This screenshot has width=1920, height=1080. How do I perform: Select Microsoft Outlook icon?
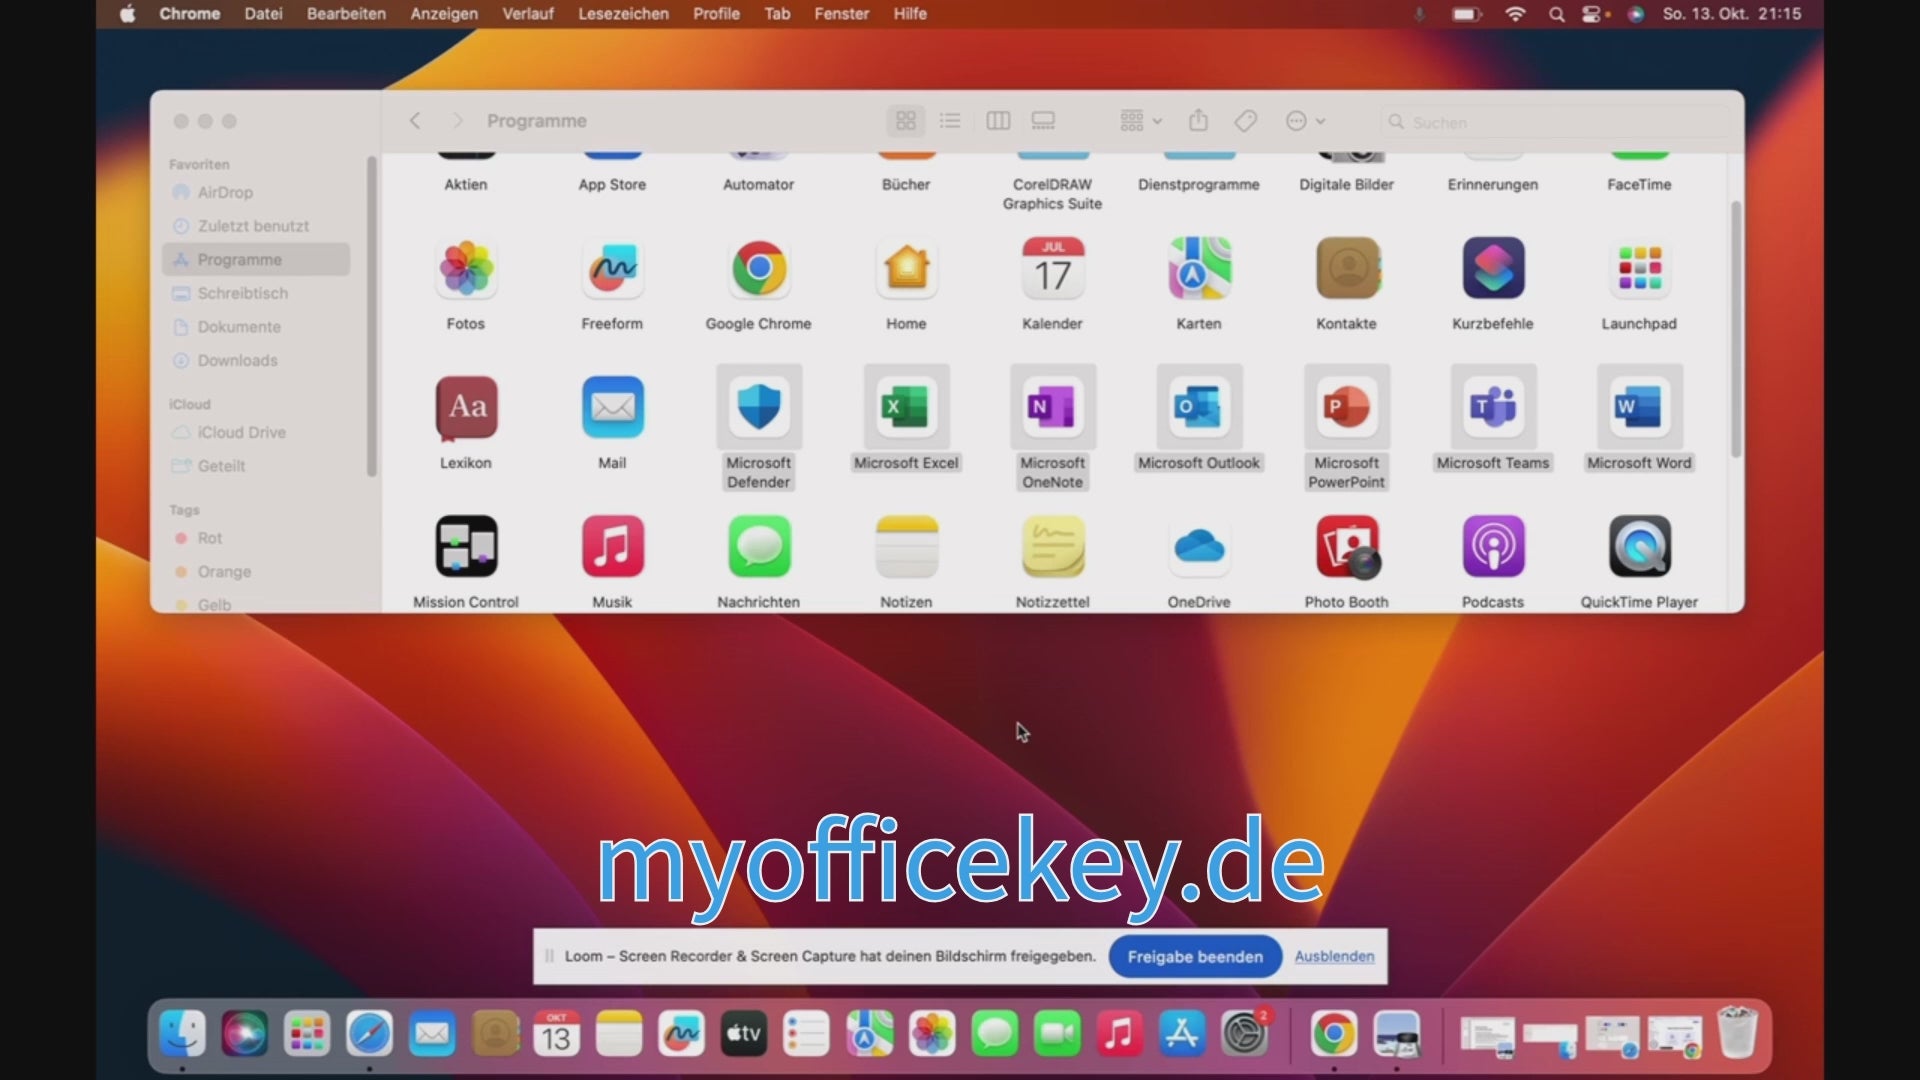[1199, 408]
